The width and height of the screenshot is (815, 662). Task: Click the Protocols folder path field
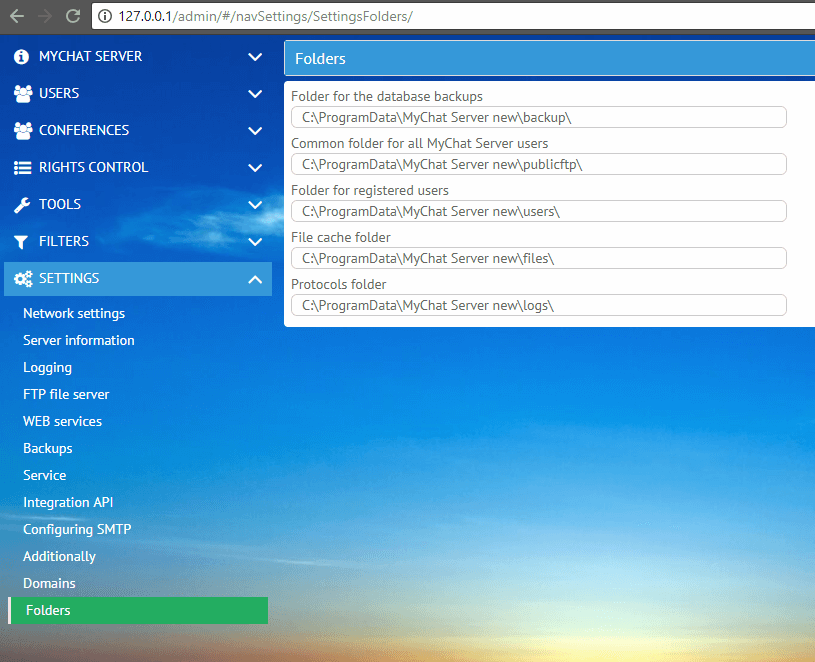(x=538, y=305)
